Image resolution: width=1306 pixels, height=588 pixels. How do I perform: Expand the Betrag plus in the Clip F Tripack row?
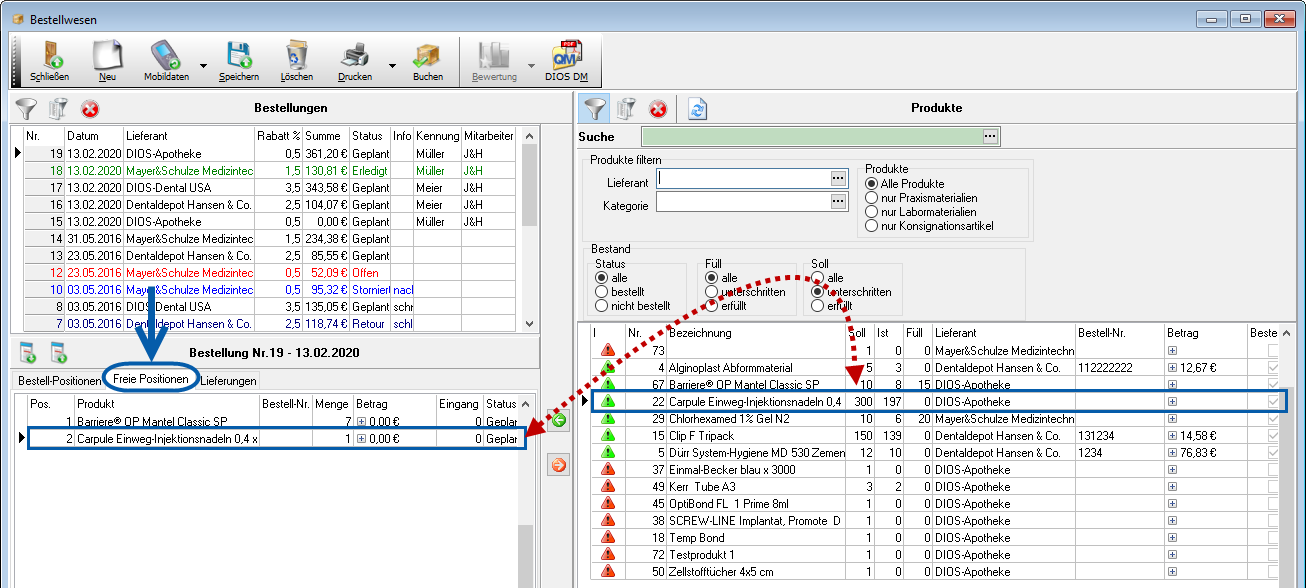coord(1172,436)
